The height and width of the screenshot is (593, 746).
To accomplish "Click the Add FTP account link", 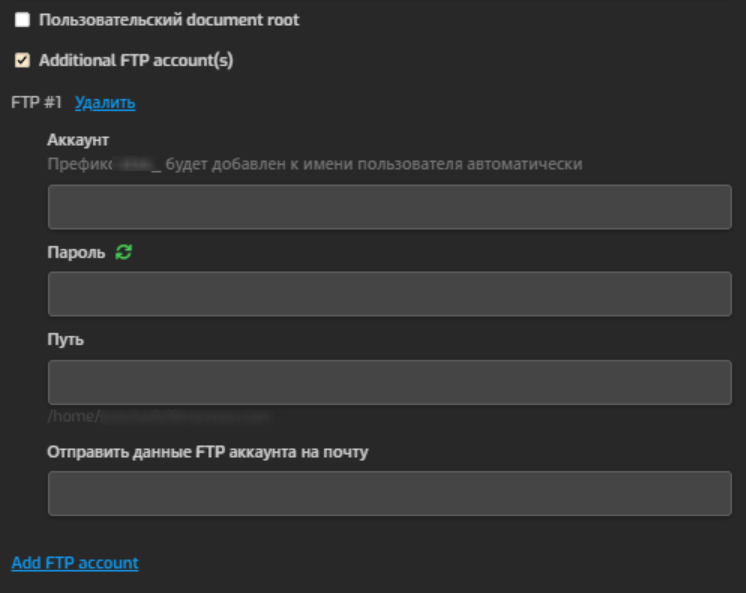I will (75, 563).
